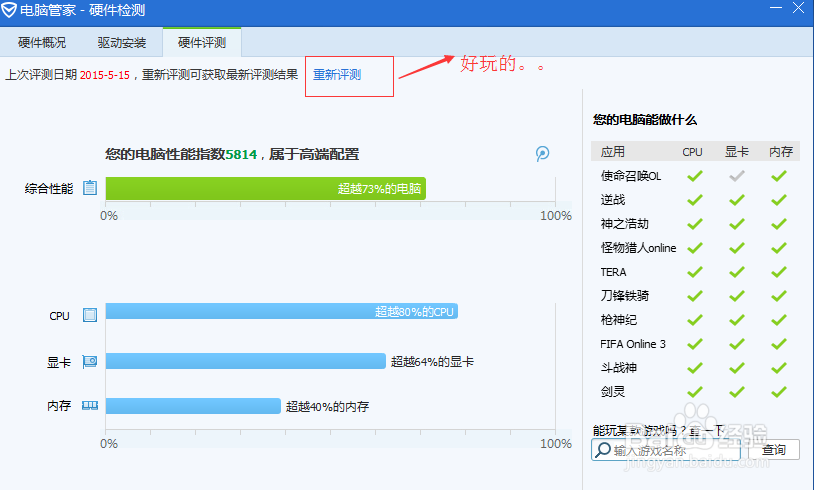This screenshot has width=814, height=490.
Task: Click the blue 超越80%的CPU bar
Action: point(281,311)
